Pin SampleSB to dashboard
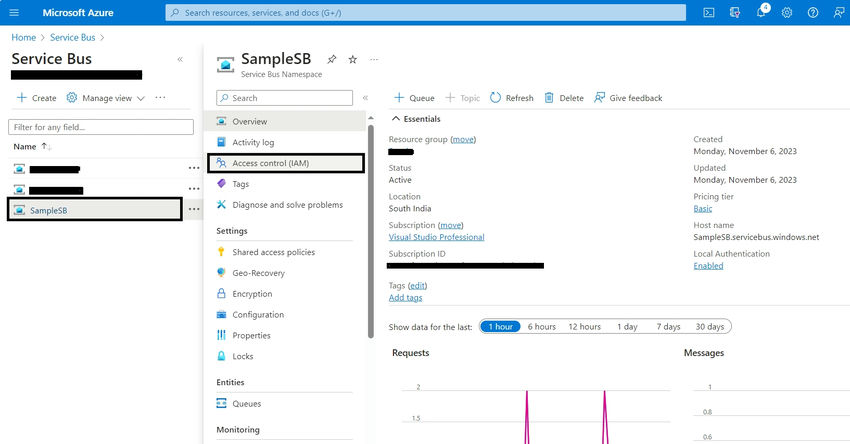 [x=331, y=59]
